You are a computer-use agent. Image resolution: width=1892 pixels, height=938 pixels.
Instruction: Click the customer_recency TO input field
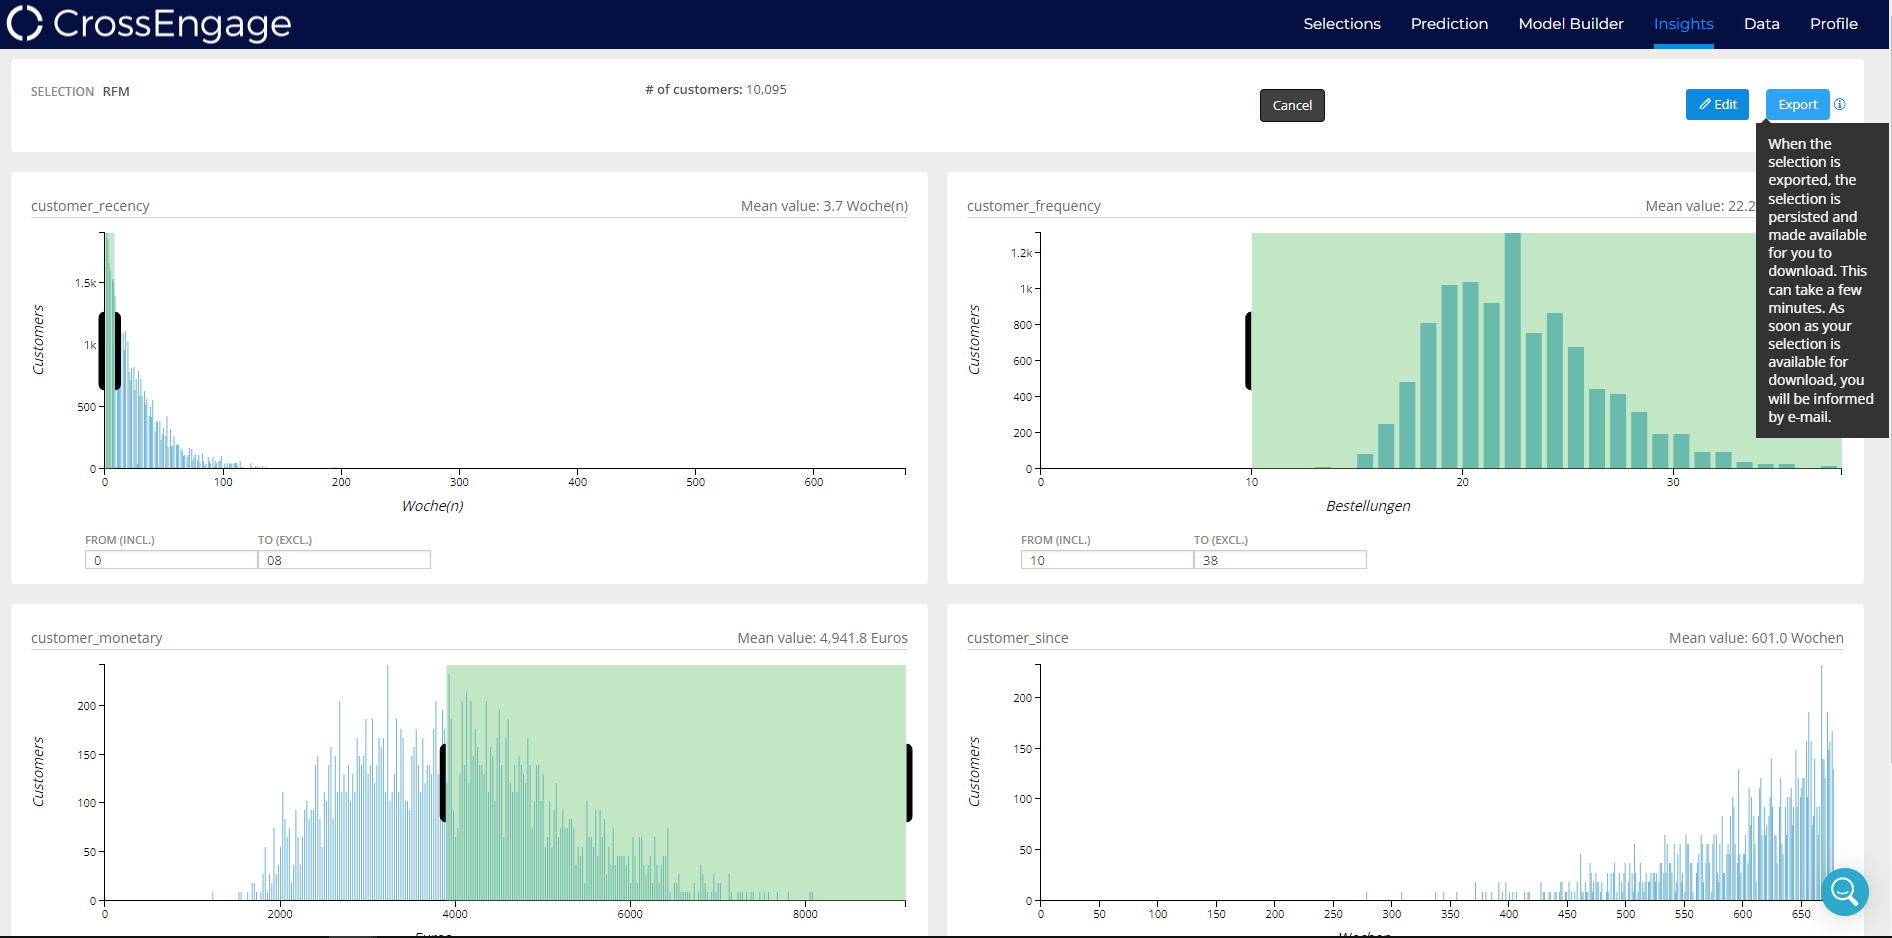(x=344, y=560)
